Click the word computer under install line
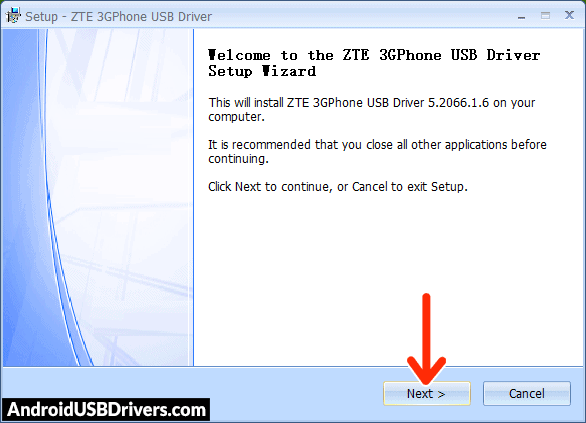 click(235, 117)
